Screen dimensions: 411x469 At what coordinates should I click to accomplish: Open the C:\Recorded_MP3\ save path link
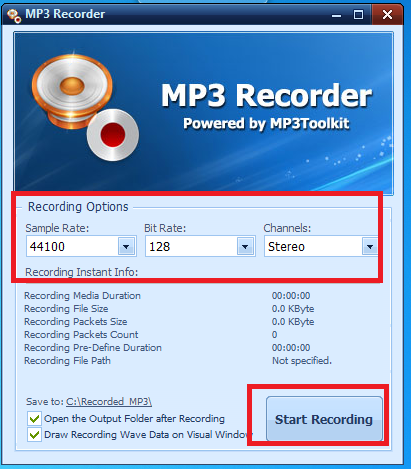109,401
